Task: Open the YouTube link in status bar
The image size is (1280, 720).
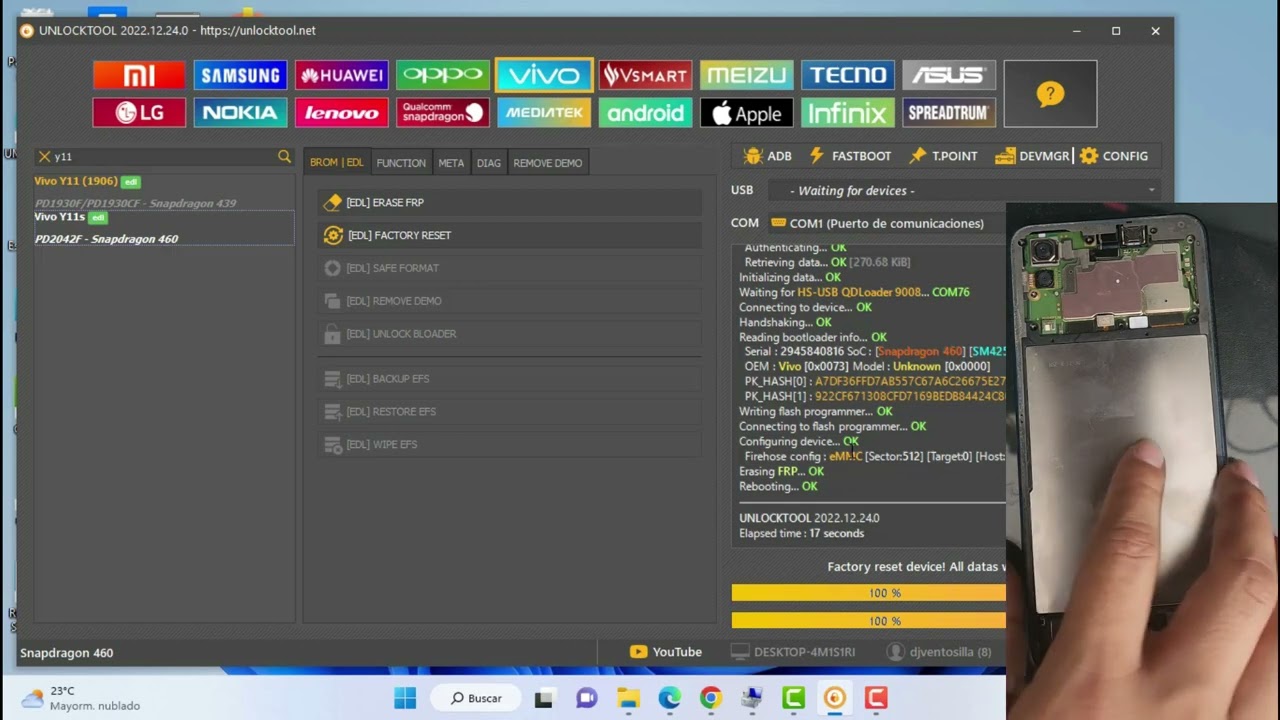Action: (666, 652)
